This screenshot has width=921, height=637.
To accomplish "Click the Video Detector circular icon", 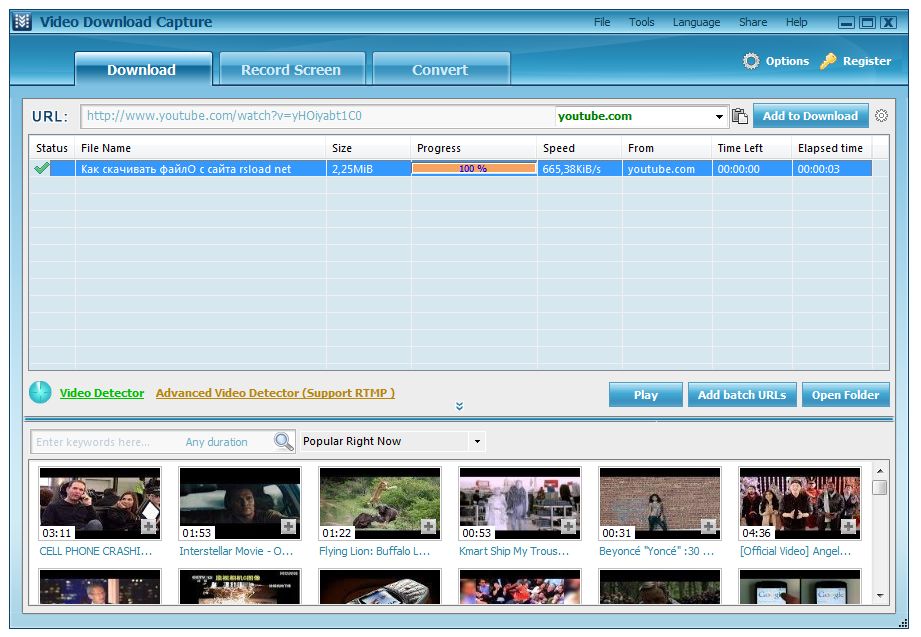I will click(x=40, y=393).
